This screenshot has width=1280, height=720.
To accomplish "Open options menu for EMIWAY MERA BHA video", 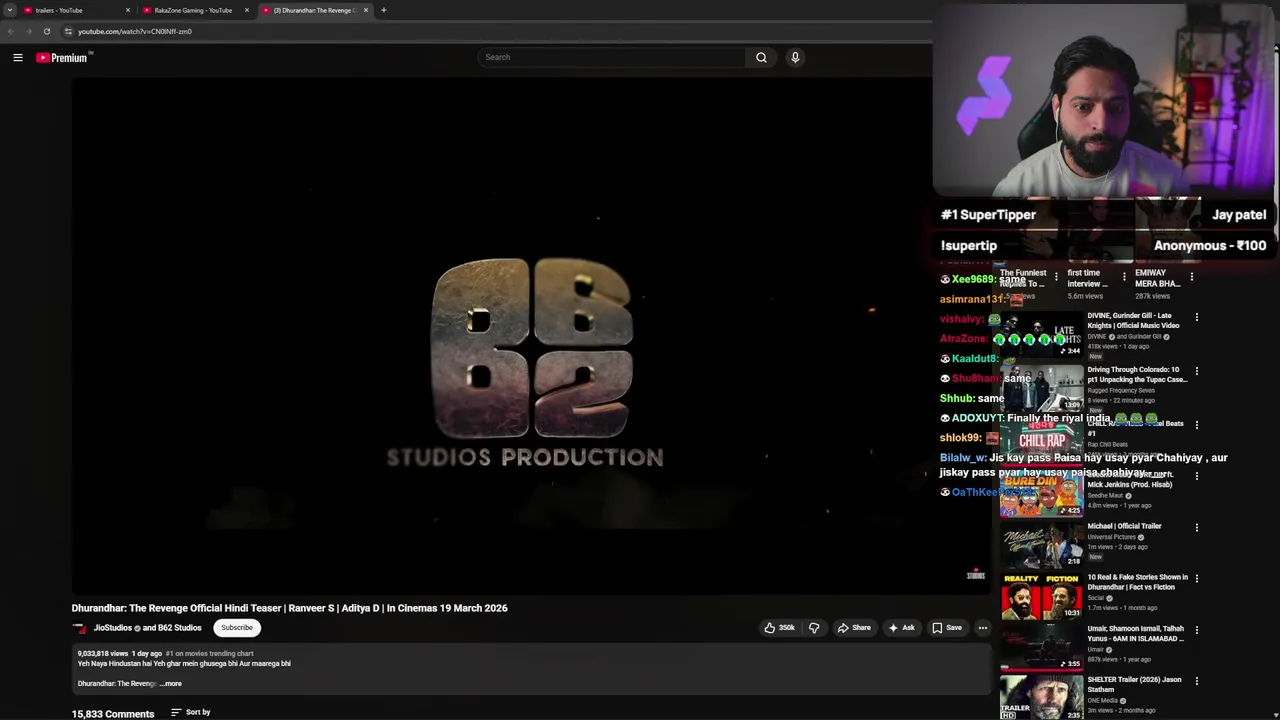I will pyautogui.click(x=1191, y=277).
